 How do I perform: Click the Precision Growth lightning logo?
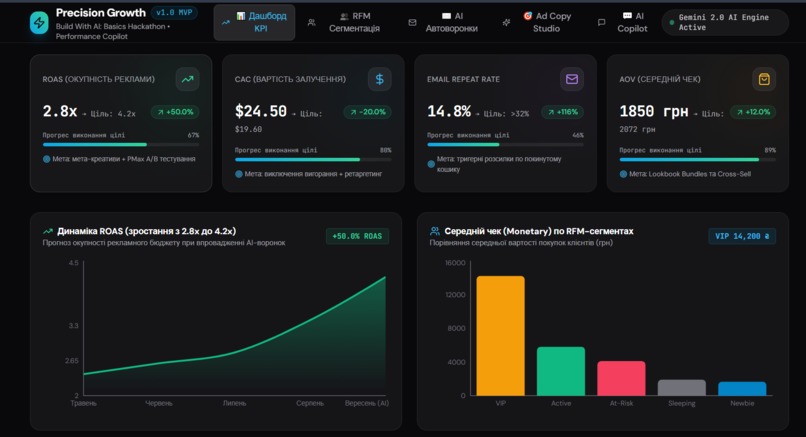pos(39,23)
